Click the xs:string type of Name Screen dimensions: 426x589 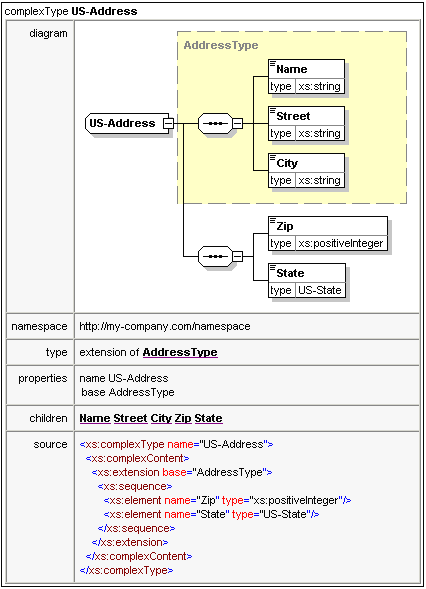click(319, 86)
